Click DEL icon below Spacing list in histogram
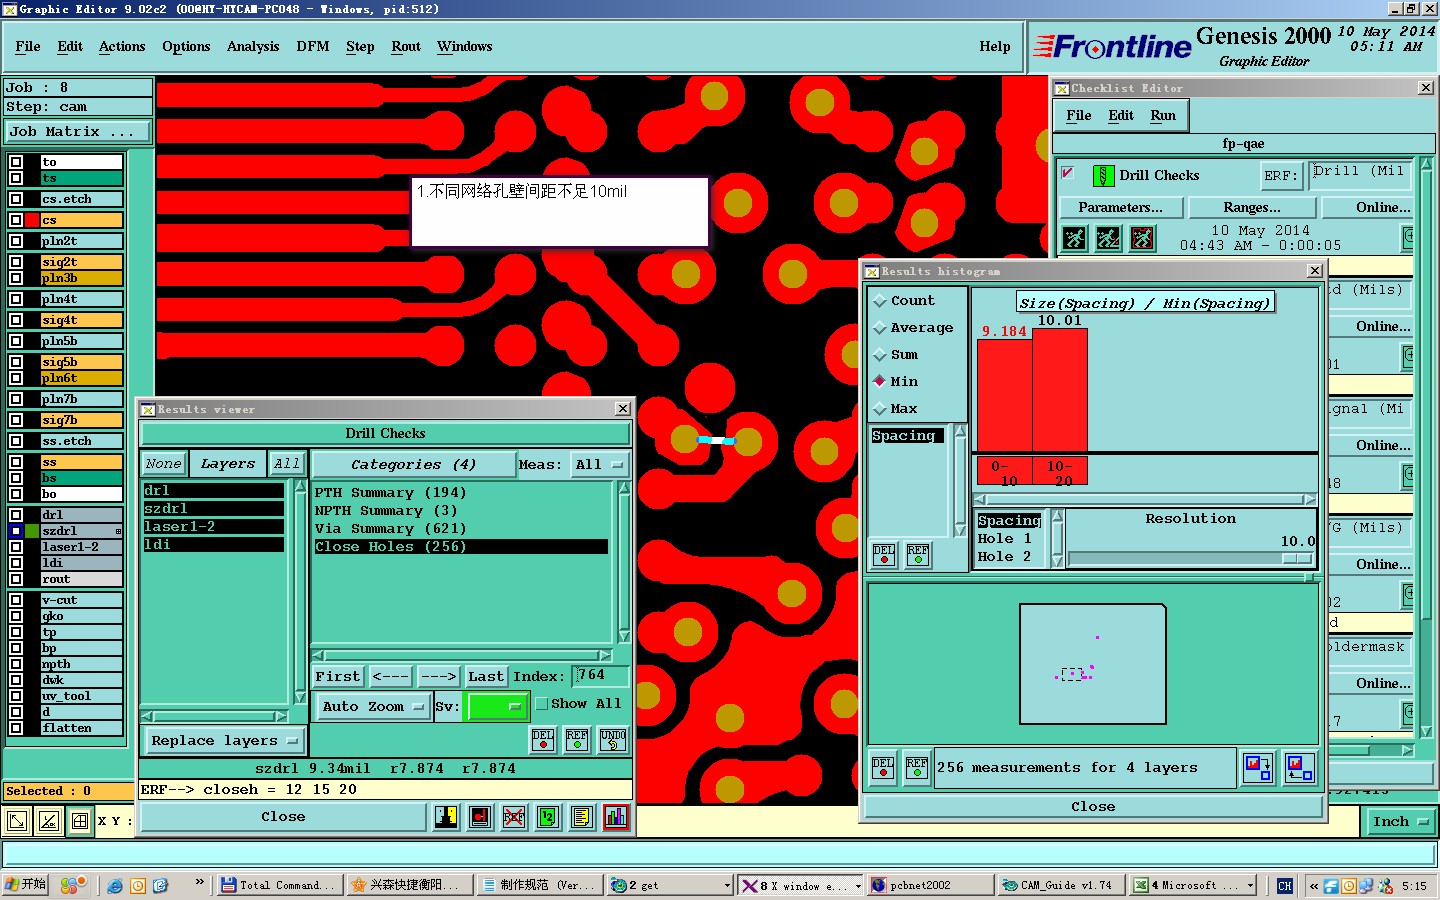The image size is (1440, 900). (x=884, y=555)
